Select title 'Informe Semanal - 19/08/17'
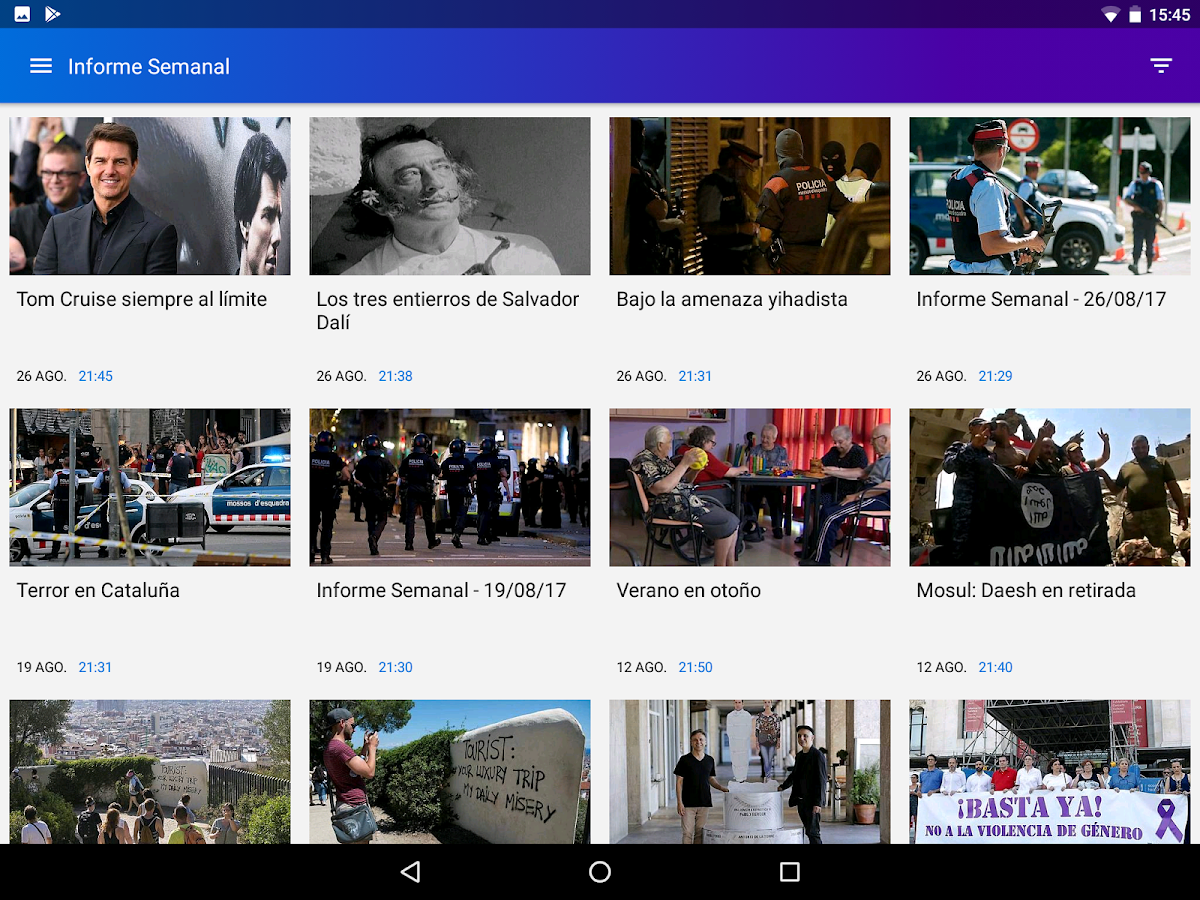Image resolution: width=1200 pixels, height=900 pixels. (441, 590)
